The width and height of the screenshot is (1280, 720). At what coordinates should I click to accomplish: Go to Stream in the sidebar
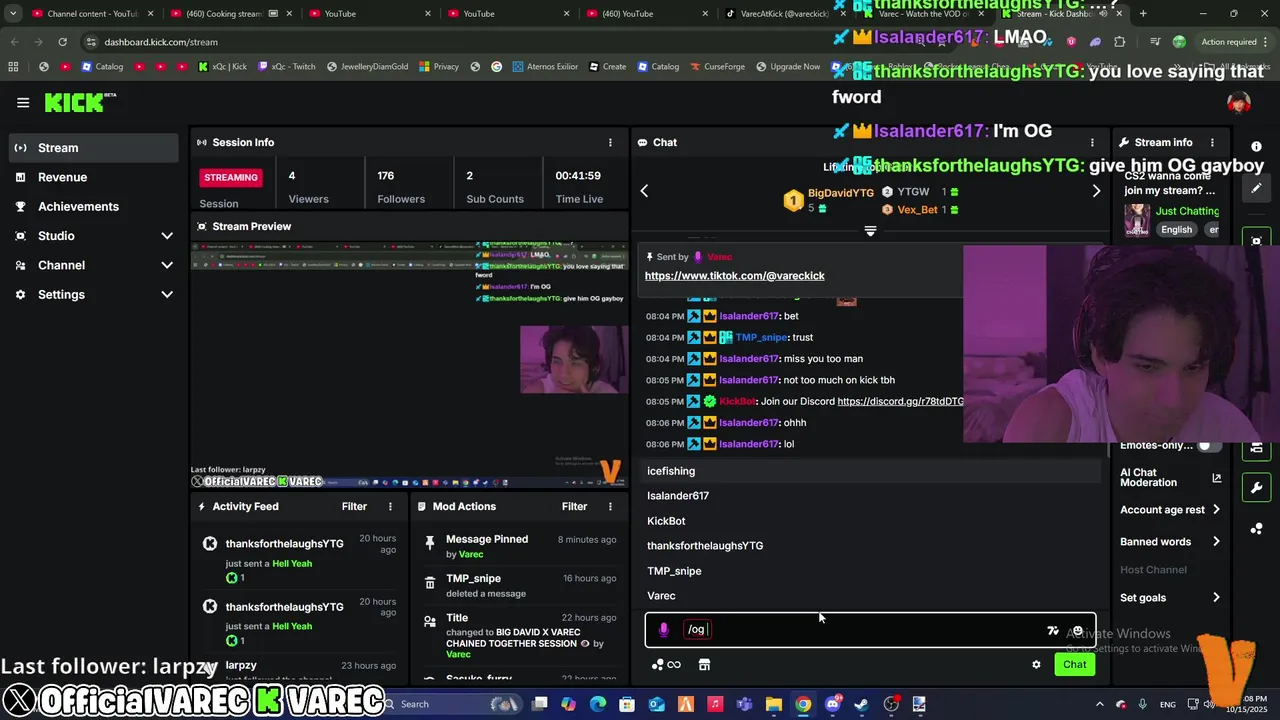point(94,148)
